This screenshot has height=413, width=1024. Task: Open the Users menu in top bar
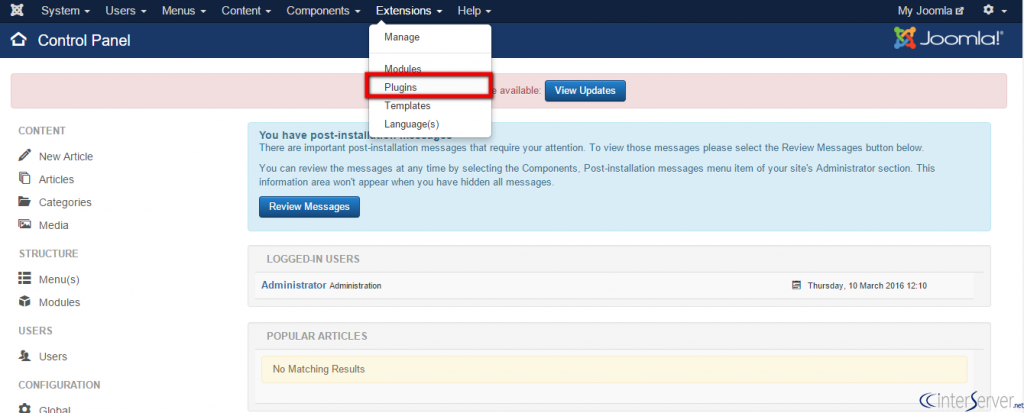pos(125,11)
